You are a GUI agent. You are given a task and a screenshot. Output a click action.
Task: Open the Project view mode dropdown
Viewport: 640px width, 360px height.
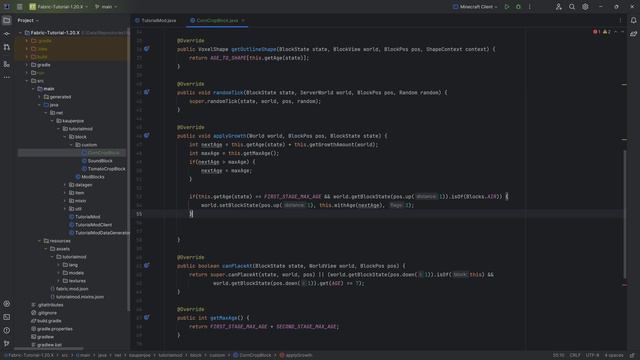(28, 20)
